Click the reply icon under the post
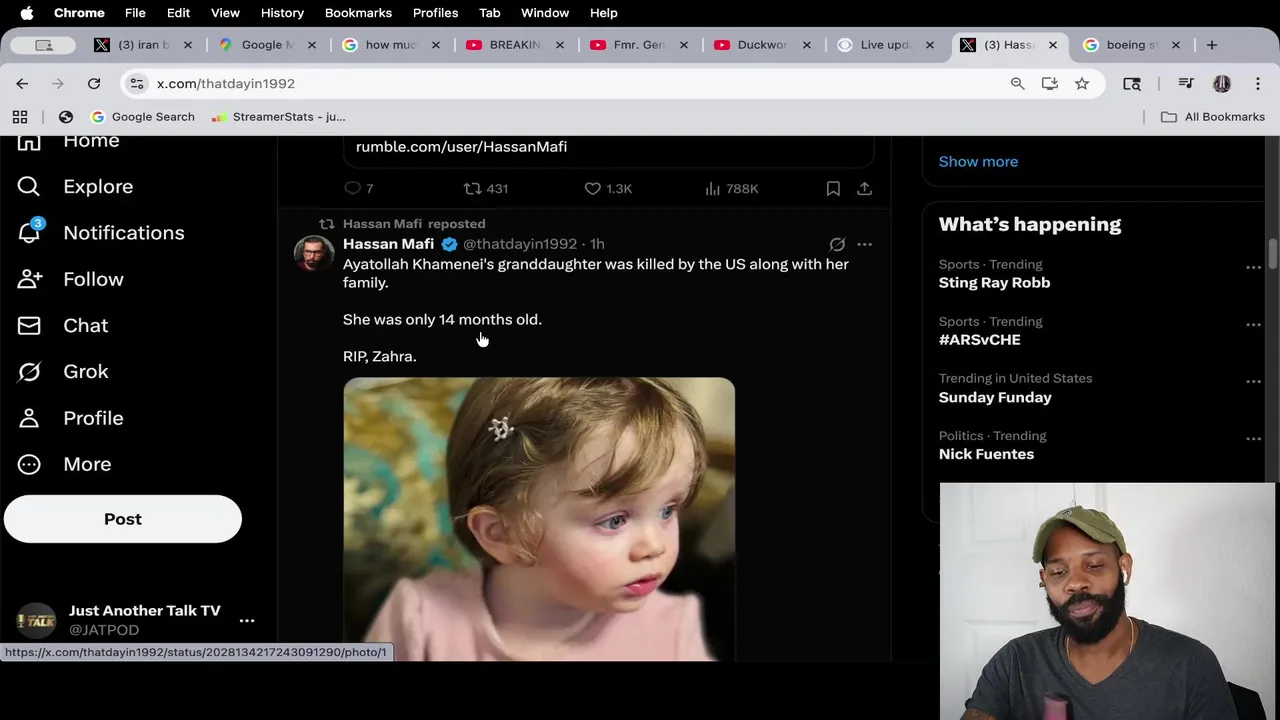The height and width of the screenshot is (720, 1280). 353,188
